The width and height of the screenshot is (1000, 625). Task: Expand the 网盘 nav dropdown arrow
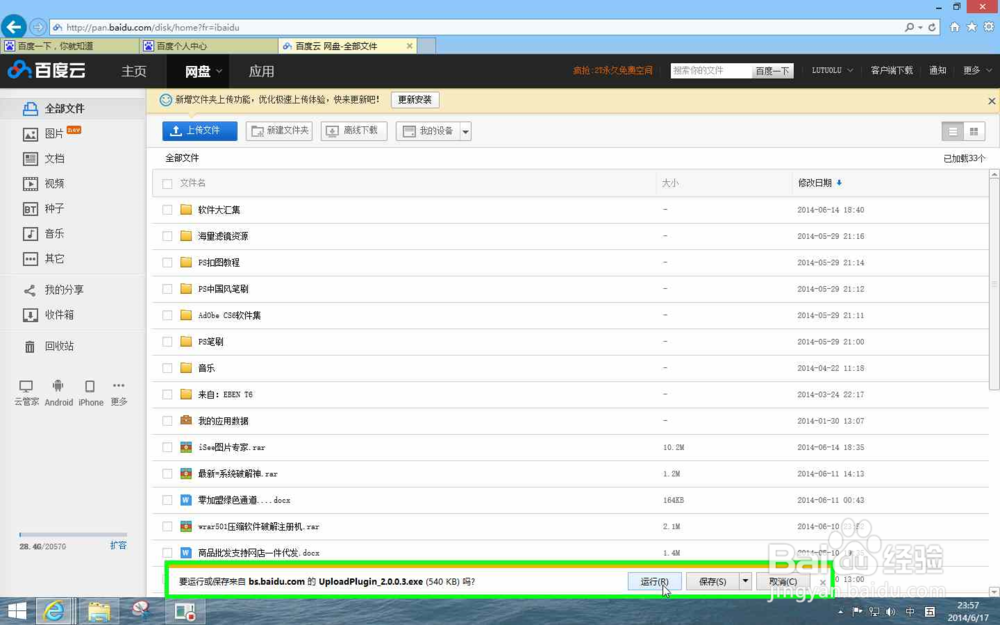pos(219,71)
